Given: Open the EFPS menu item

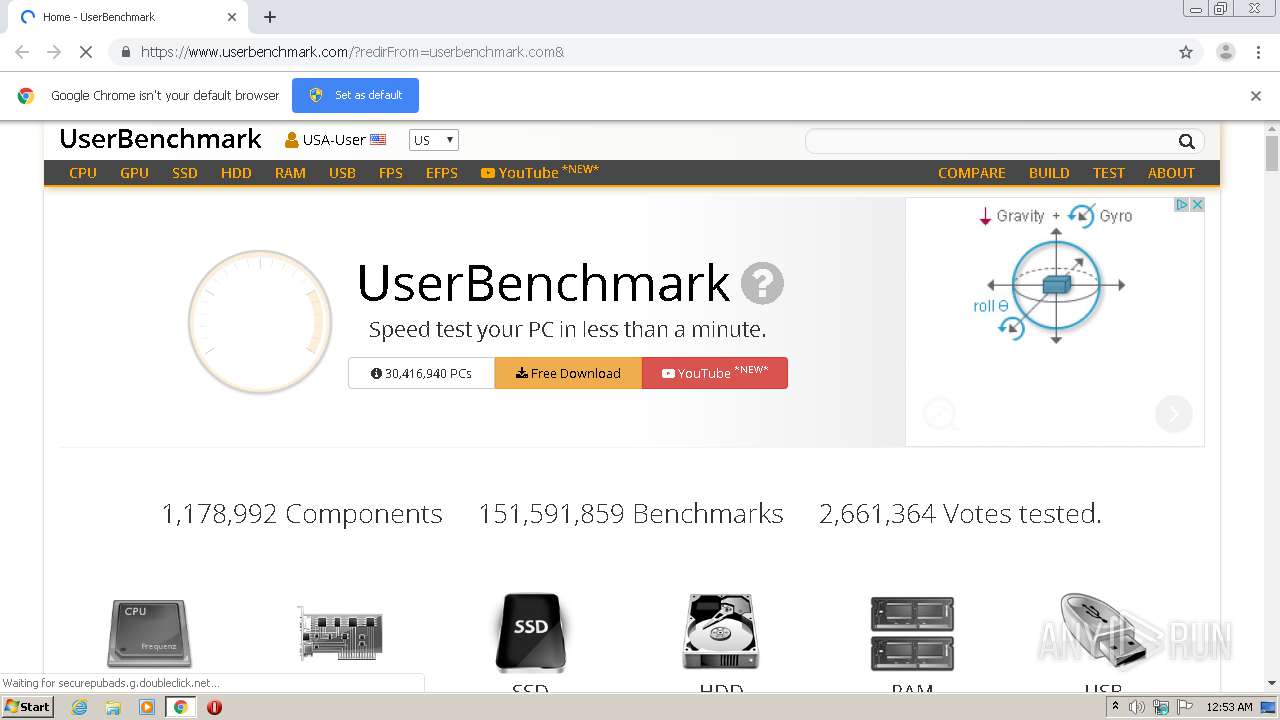Looking at the screenshot, I should (x=442, y=173).
